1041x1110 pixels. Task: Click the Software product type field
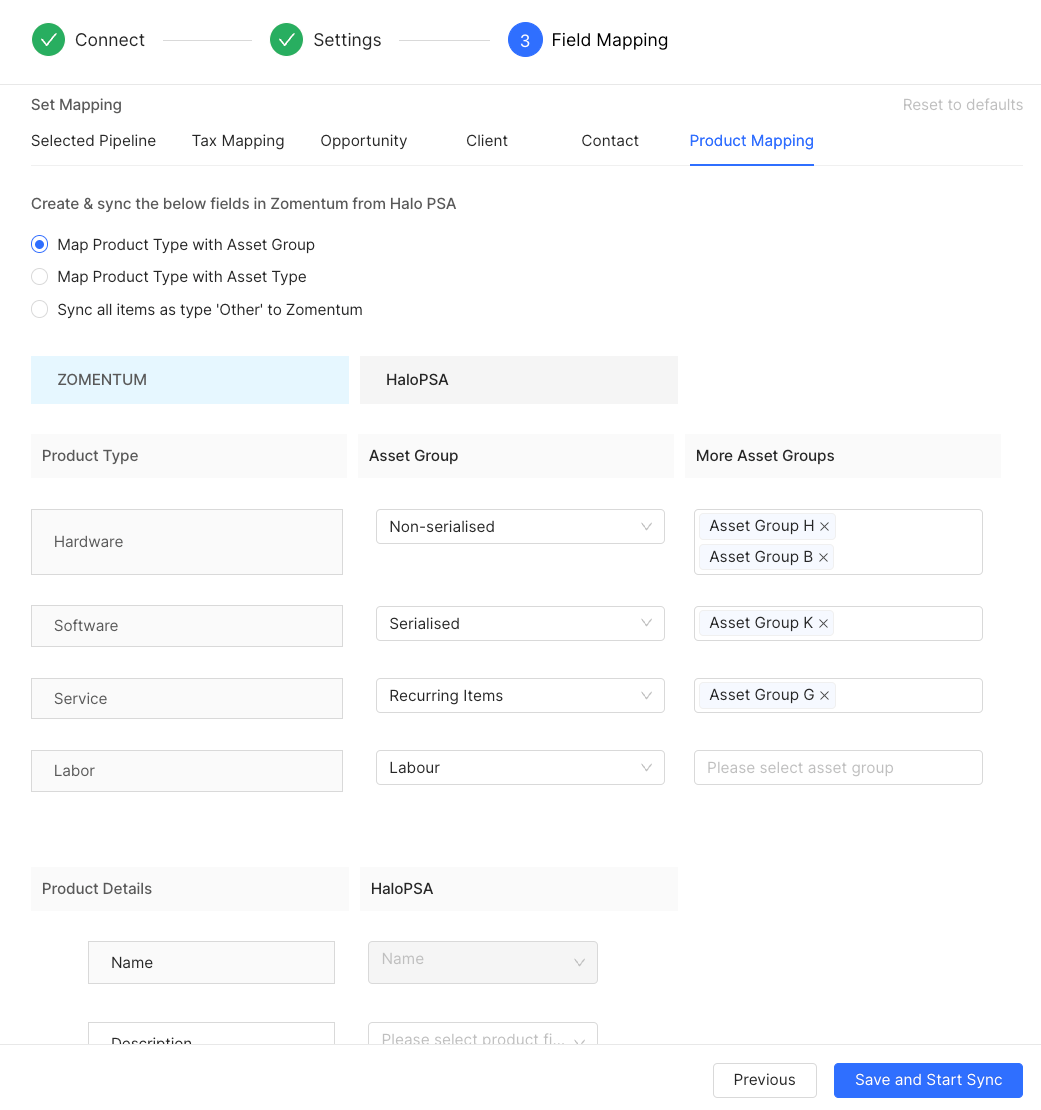[187, 626]
